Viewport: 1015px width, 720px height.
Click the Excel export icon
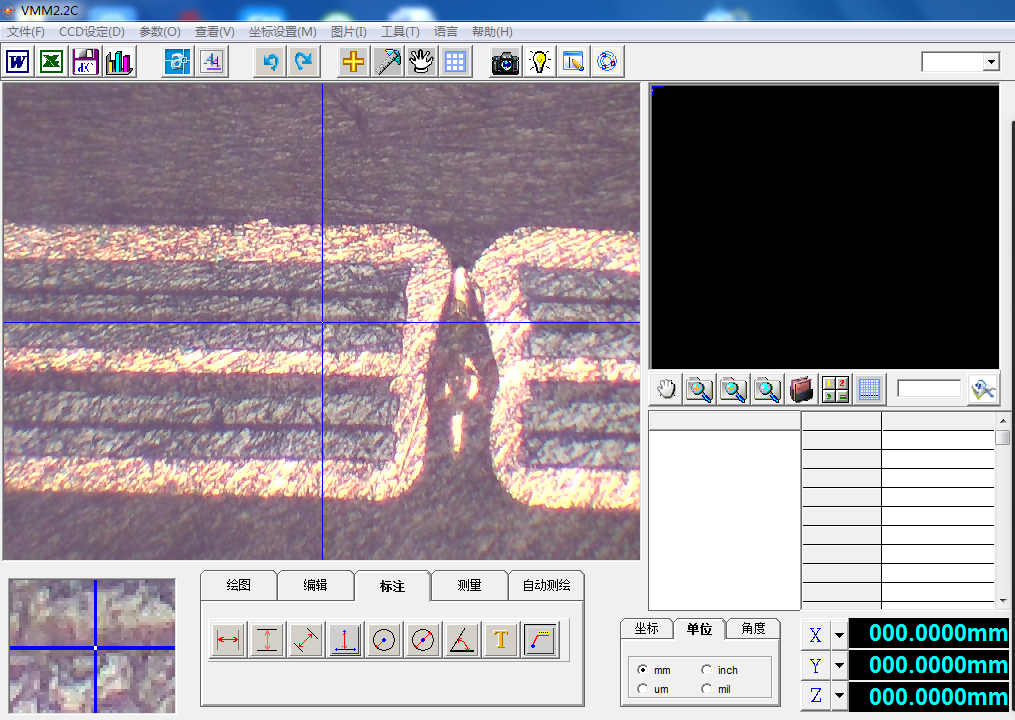pos(51,62)
